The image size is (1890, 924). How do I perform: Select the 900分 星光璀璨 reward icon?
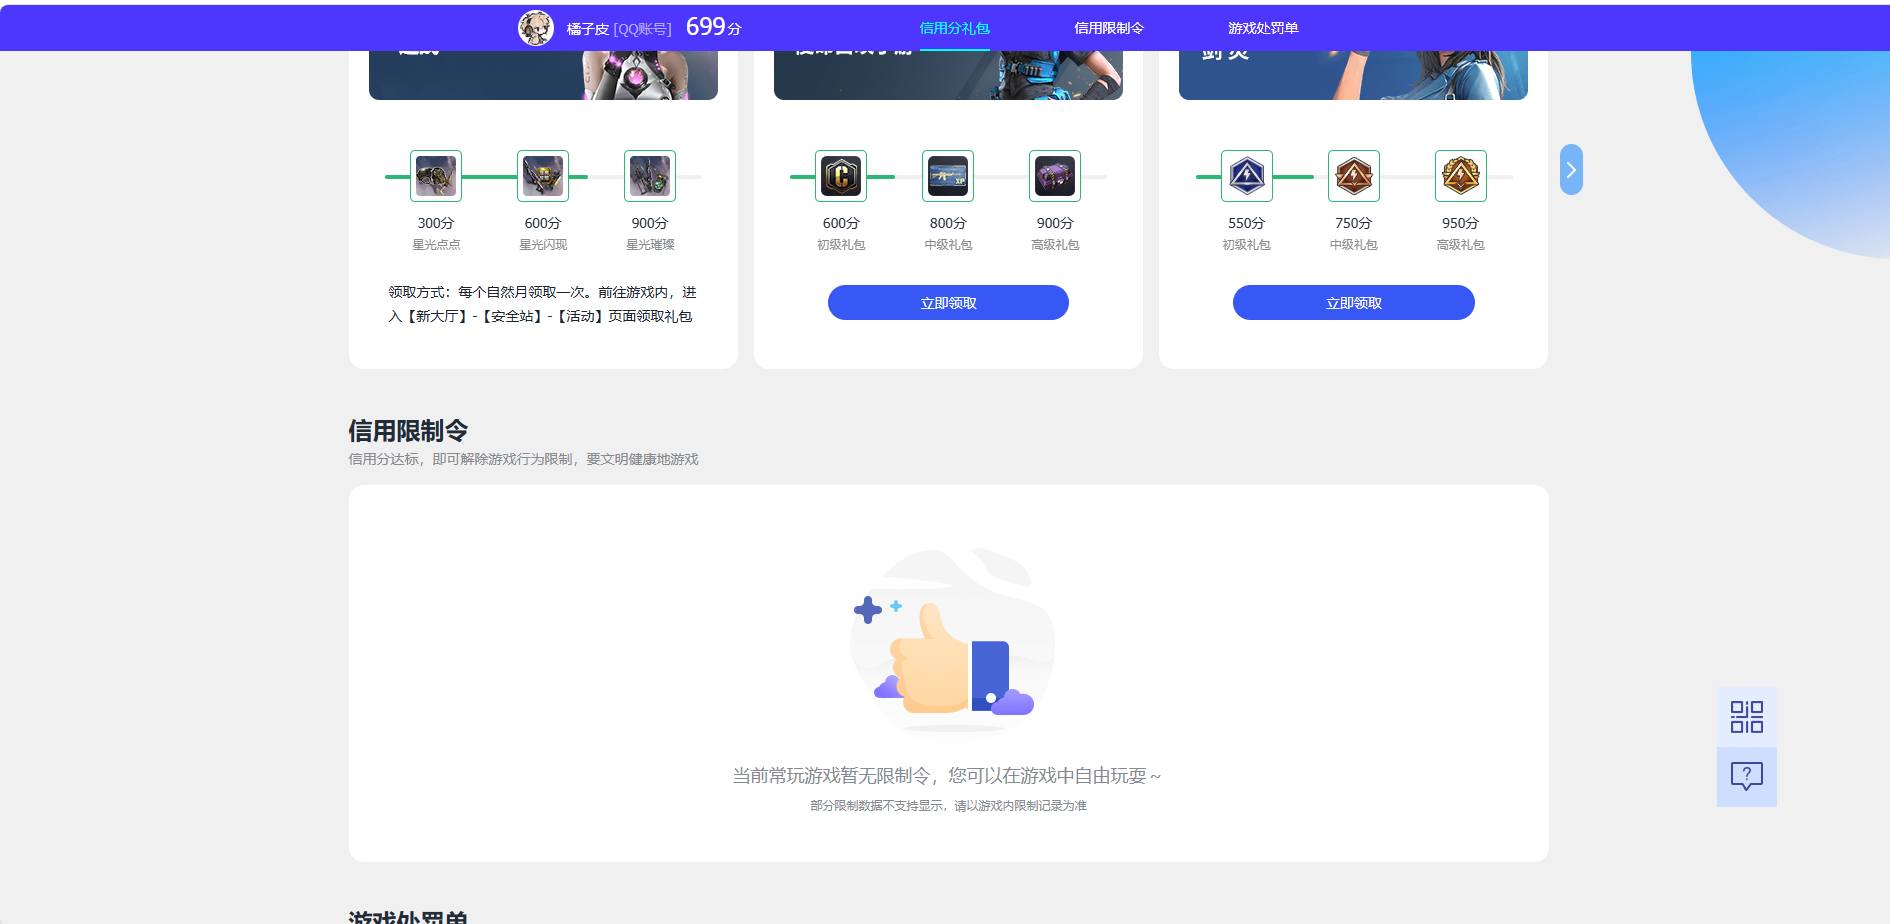[650, 176]
